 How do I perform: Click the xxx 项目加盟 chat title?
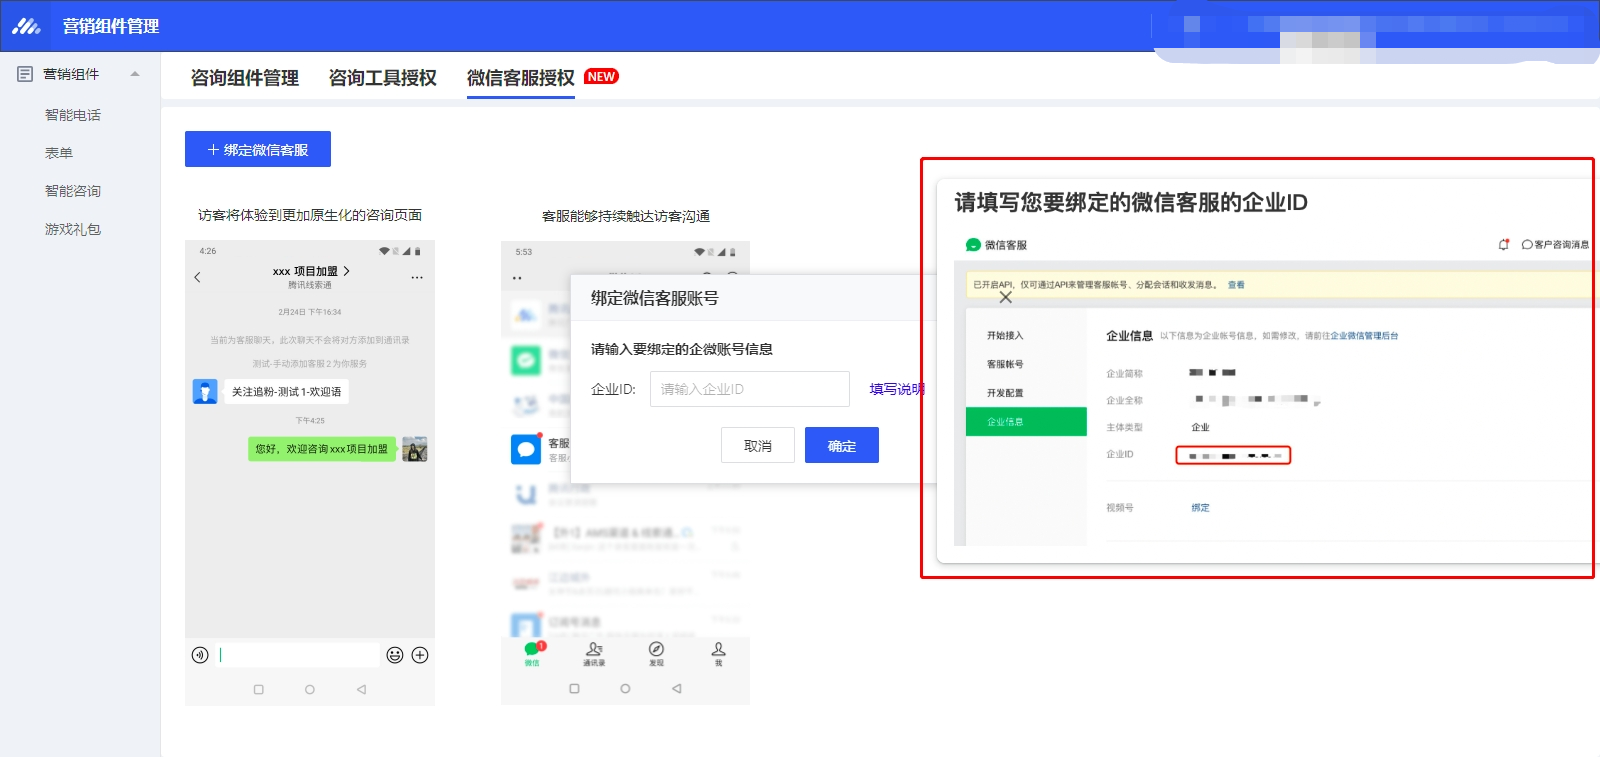(311, 271)
